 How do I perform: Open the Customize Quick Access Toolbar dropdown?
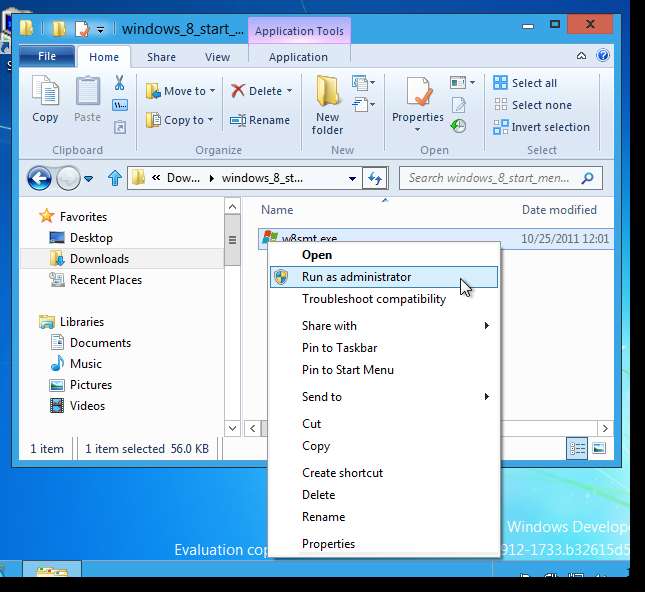[x=100, y=30]
